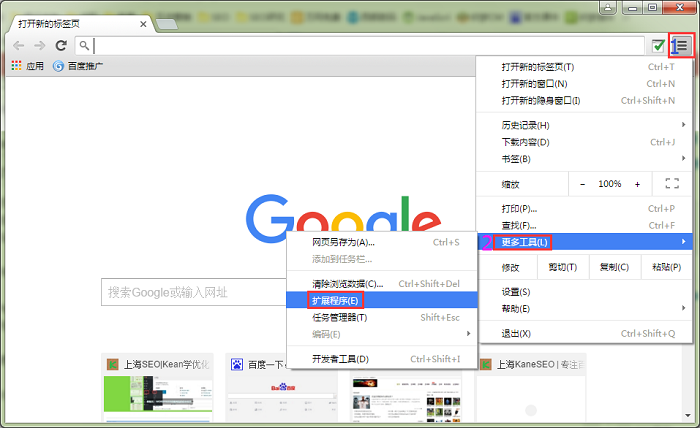Viewport: 700px width, 428px height.
Task: Click the green checkmark extension icon
Action: click(658, 46)
